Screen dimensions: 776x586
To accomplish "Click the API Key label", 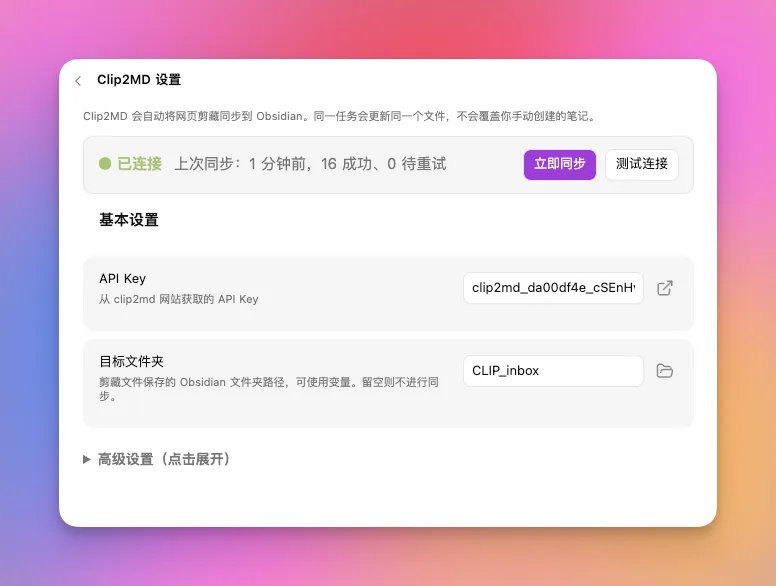I will [x=122, y=279].
